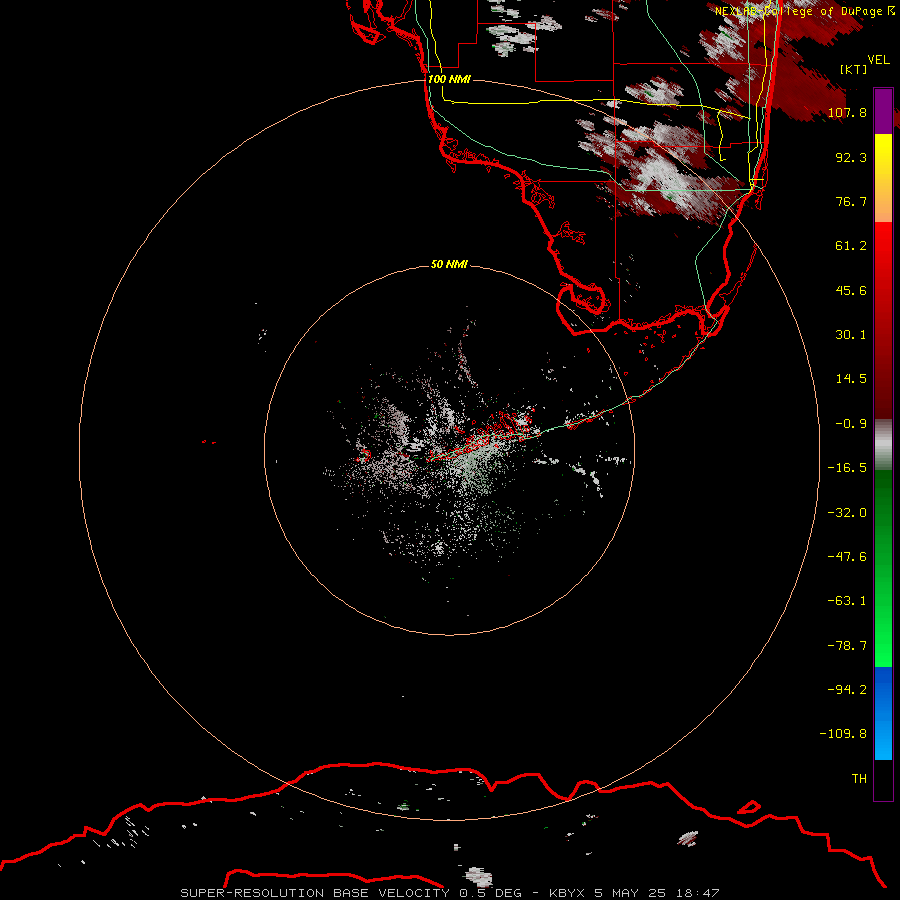Image resolution: width=900 pixels, height=900 pixels.
Task: Click the -78.7 velocity scale value
Action: coord(847,646)
